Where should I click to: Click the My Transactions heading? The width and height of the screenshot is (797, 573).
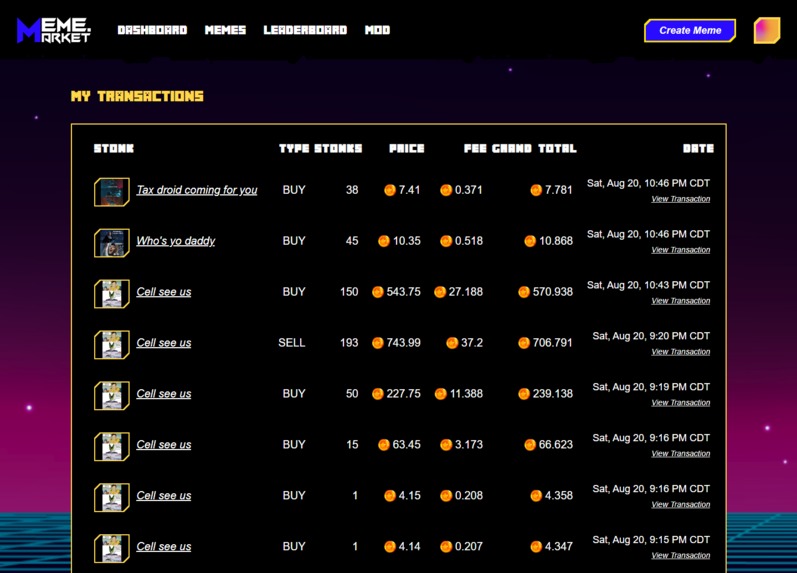click(137, 96)
